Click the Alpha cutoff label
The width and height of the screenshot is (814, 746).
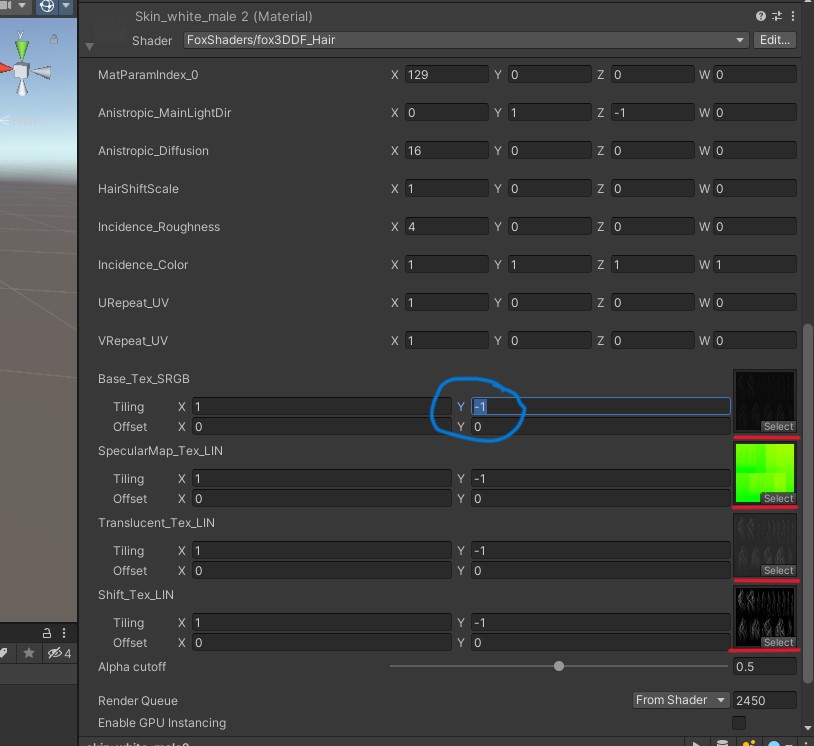[132, 667]
